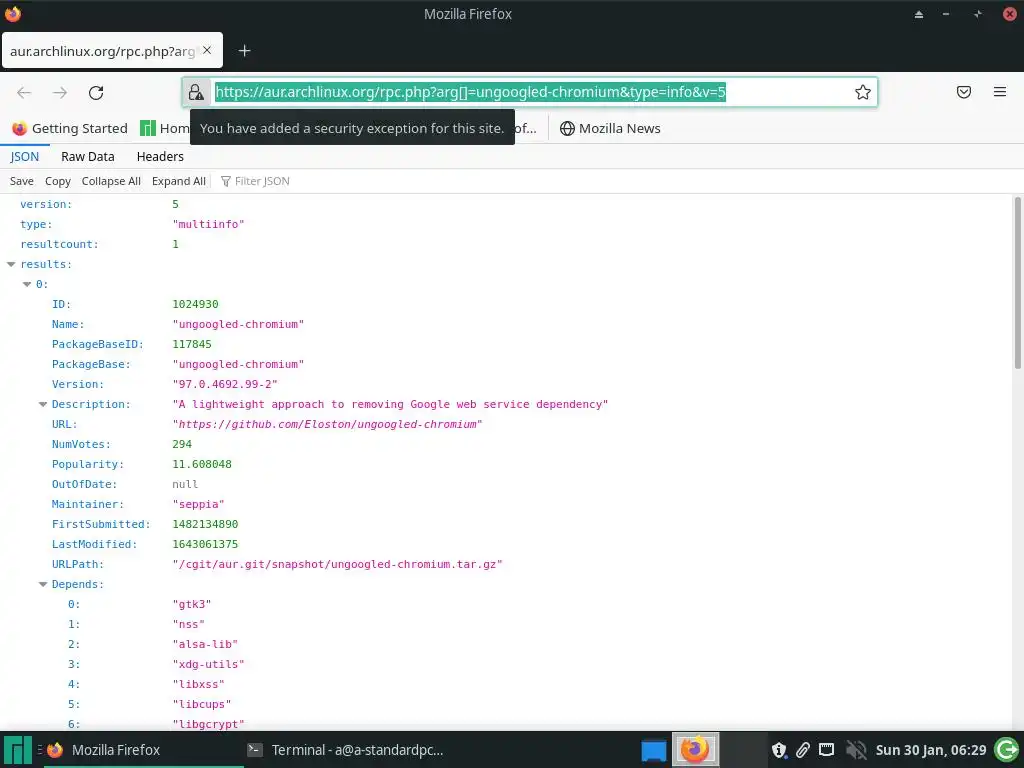
Task: Collapse the Description node
Action: pyautogui.click(x=42, y=404)
